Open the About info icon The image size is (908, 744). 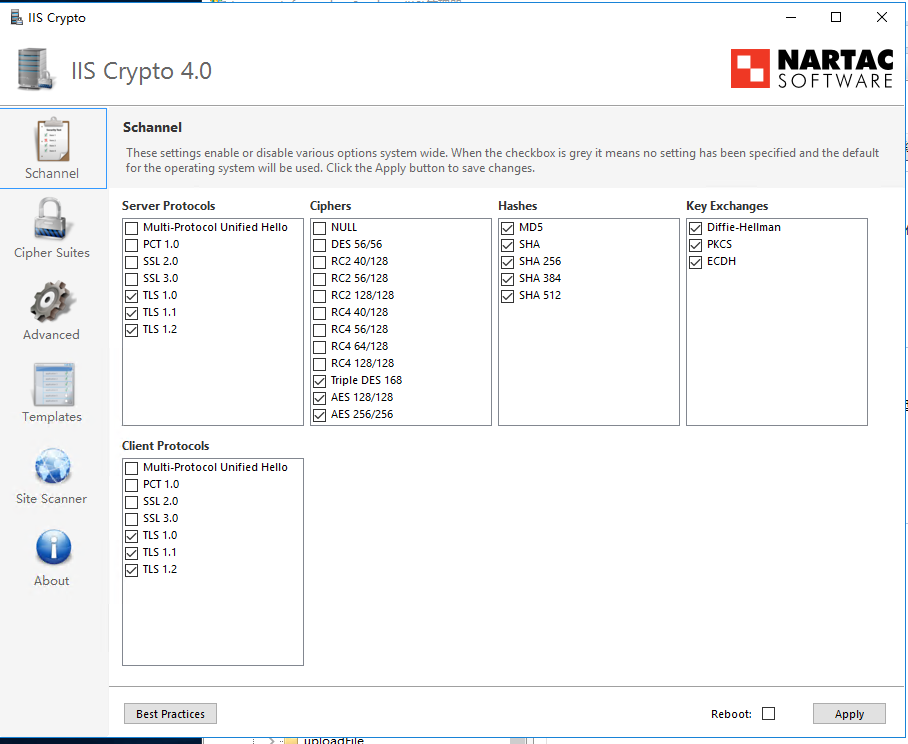(x=53, y=547)
